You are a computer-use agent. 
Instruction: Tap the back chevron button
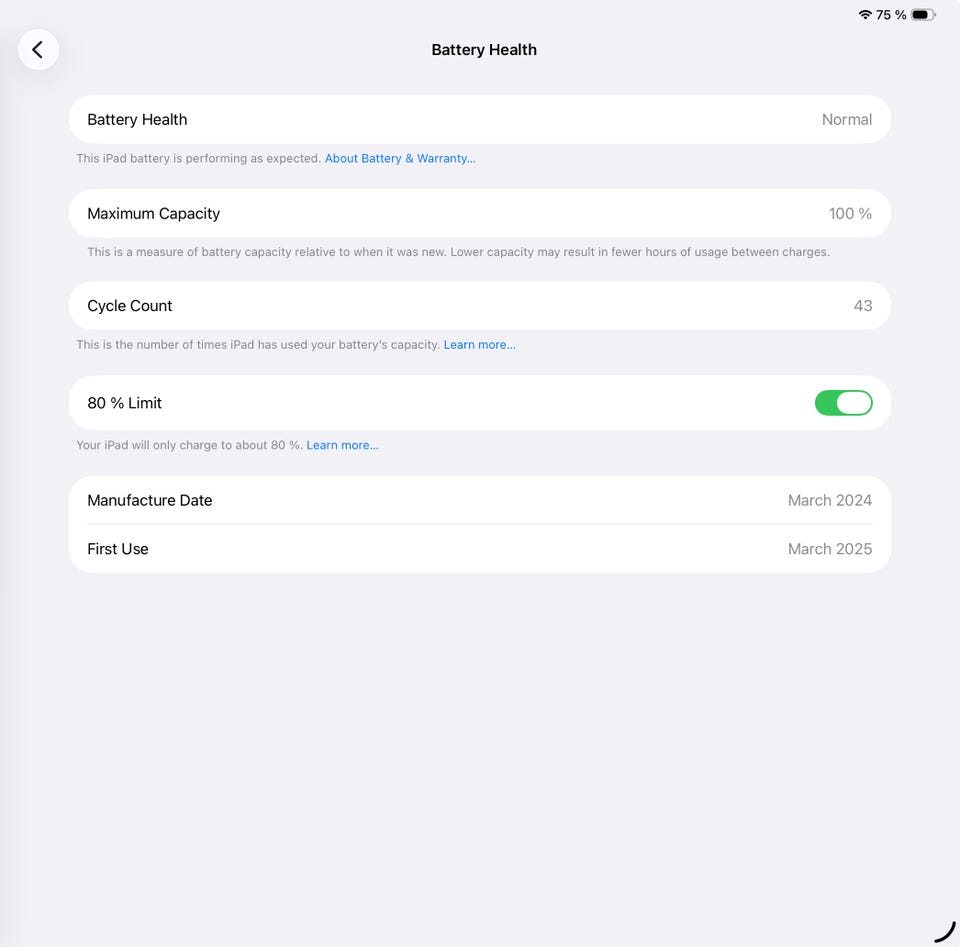tap(38, 50)
